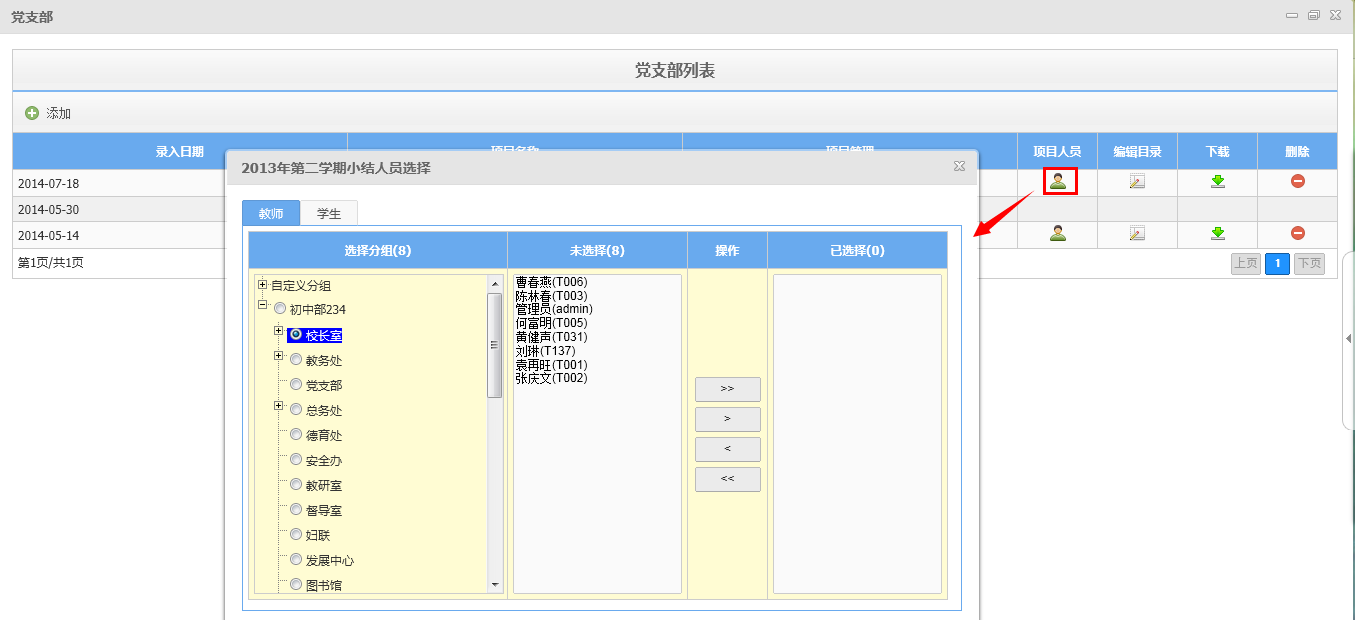Switch to the 教师 tab
This screenshot has height=620, width=1355.
point(271,213)
